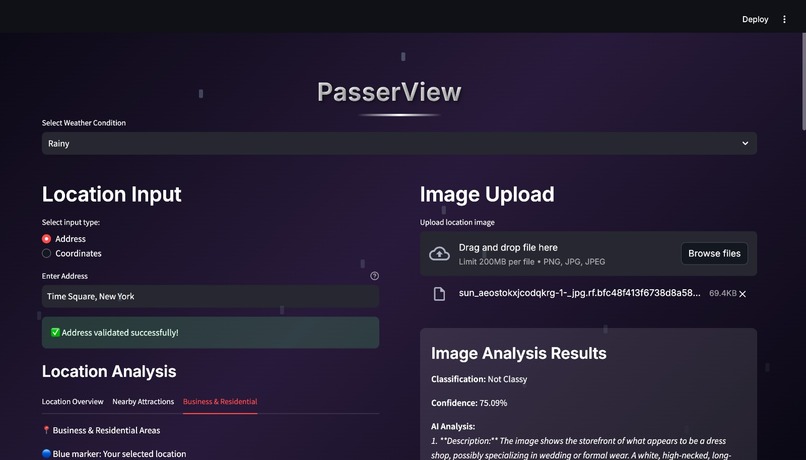Open the Select Weather Condition dropdown
806x460 pixels.
(399, 143)
